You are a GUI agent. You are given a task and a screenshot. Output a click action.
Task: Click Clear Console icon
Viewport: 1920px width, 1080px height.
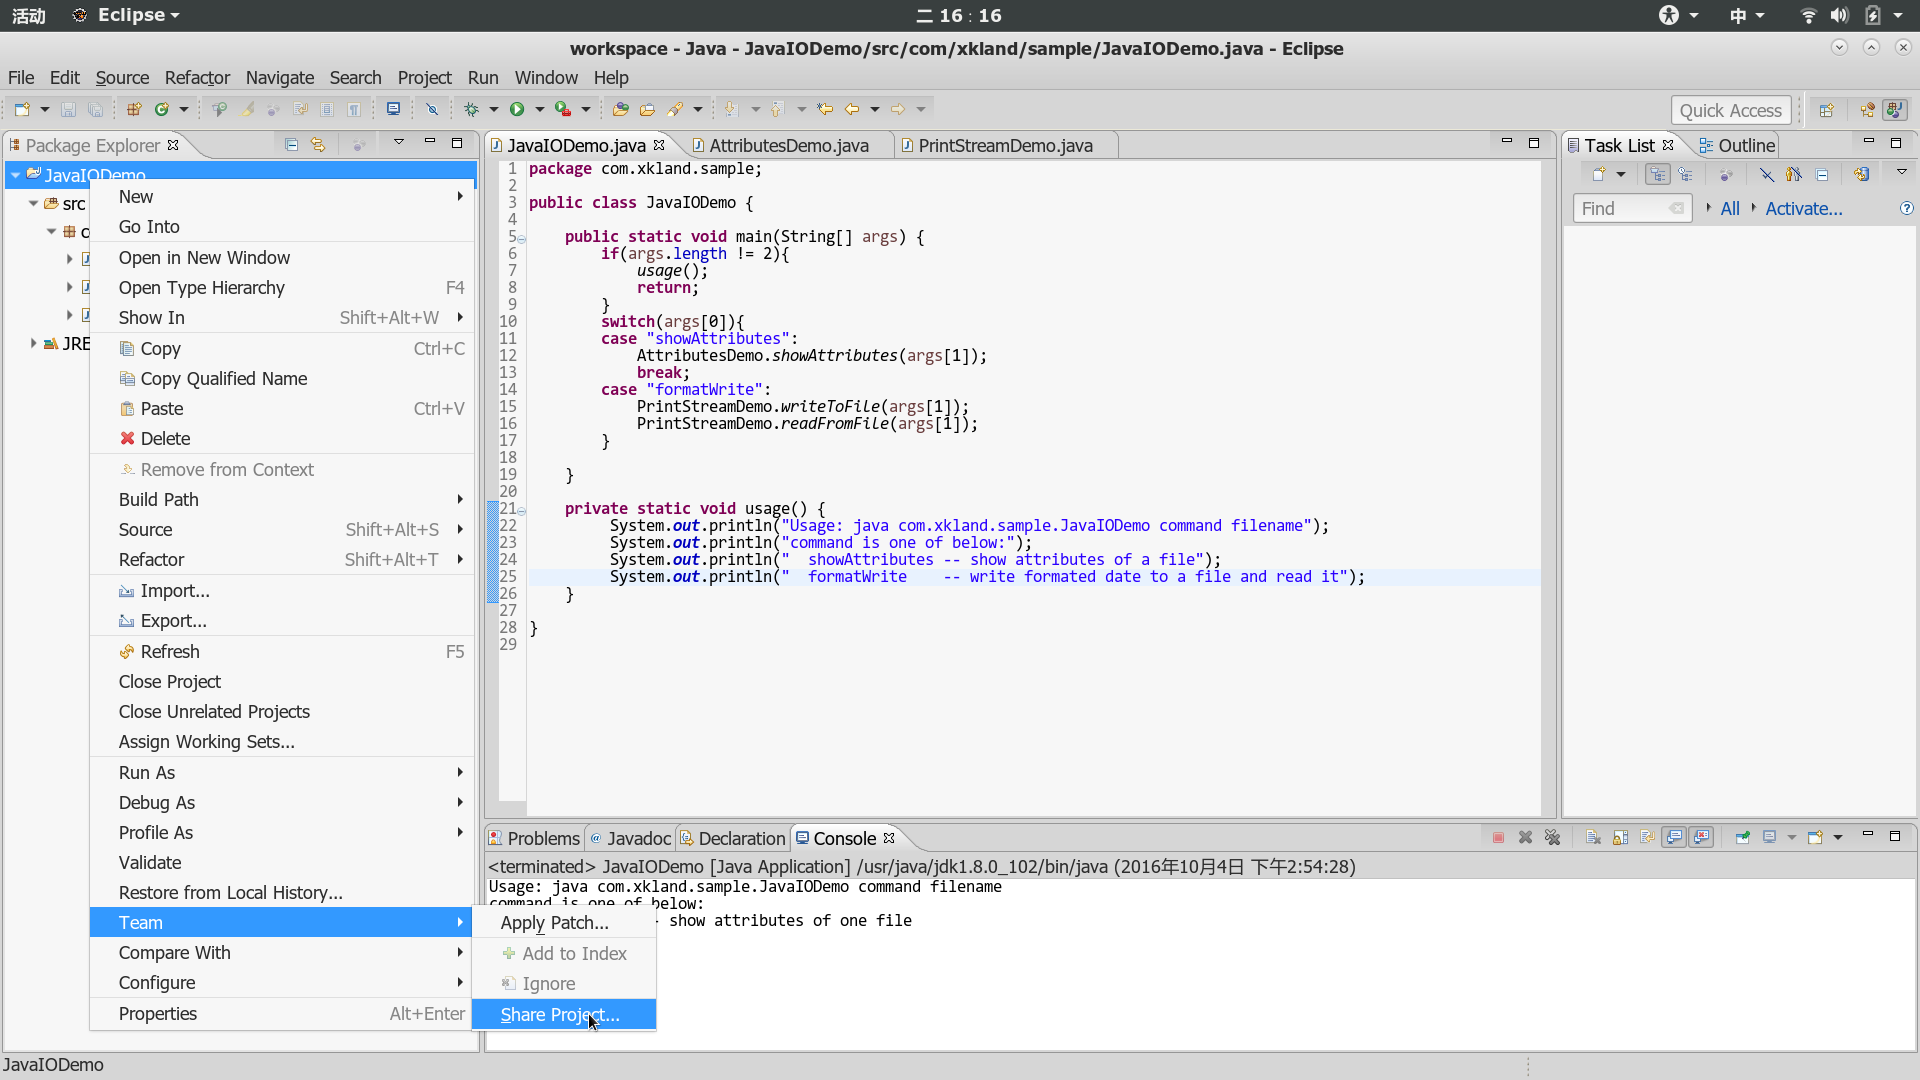click(x=1594, y=838)
